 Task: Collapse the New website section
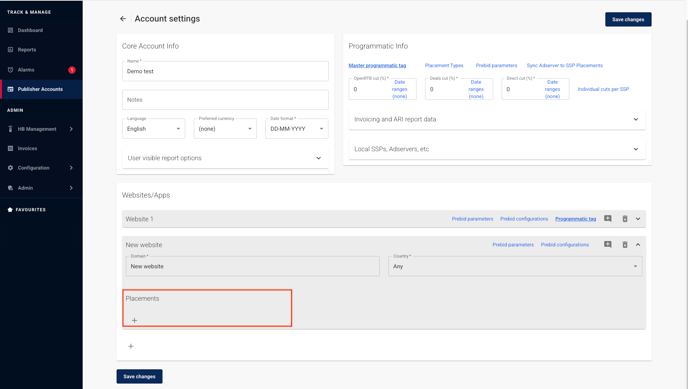638,245
